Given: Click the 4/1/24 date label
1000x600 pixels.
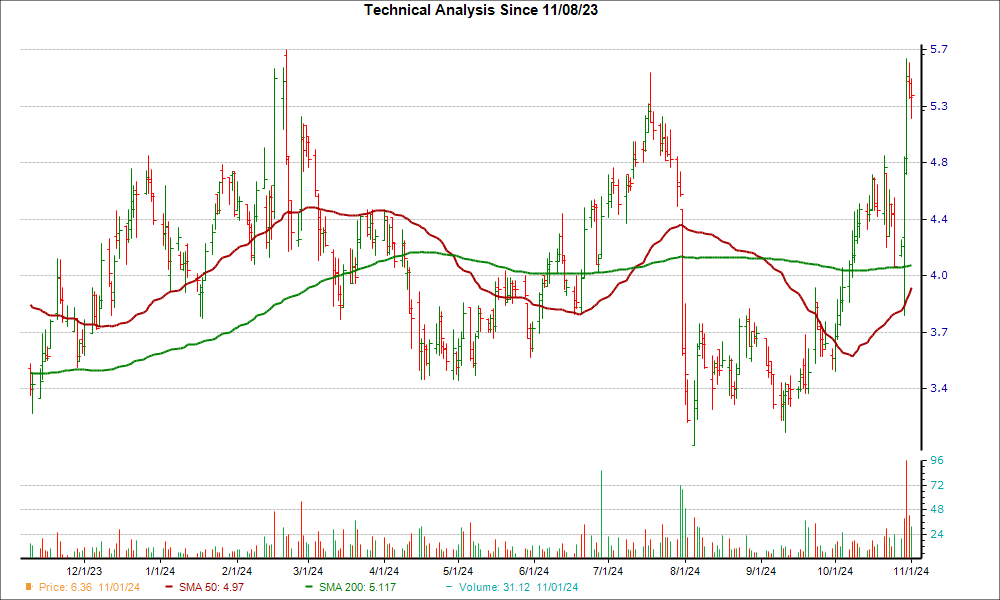Looking at the screenshot, I should pos(383,571).
